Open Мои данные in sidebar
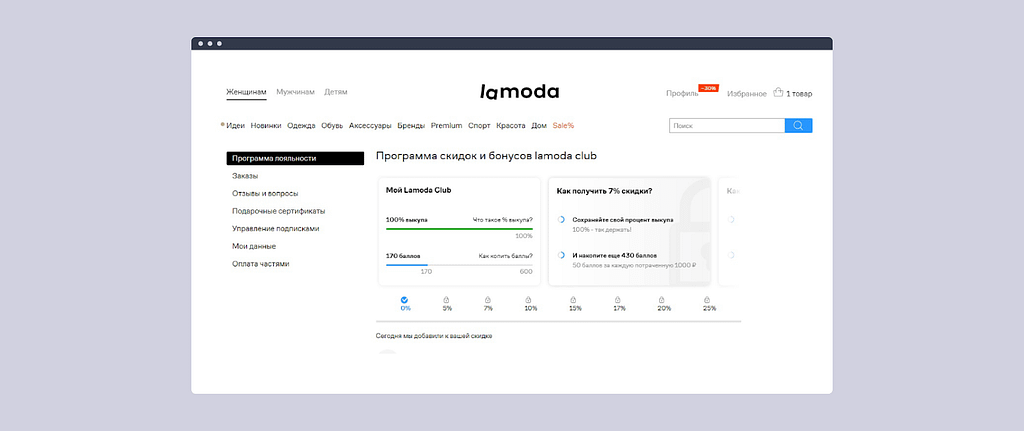 coord(254,246)
